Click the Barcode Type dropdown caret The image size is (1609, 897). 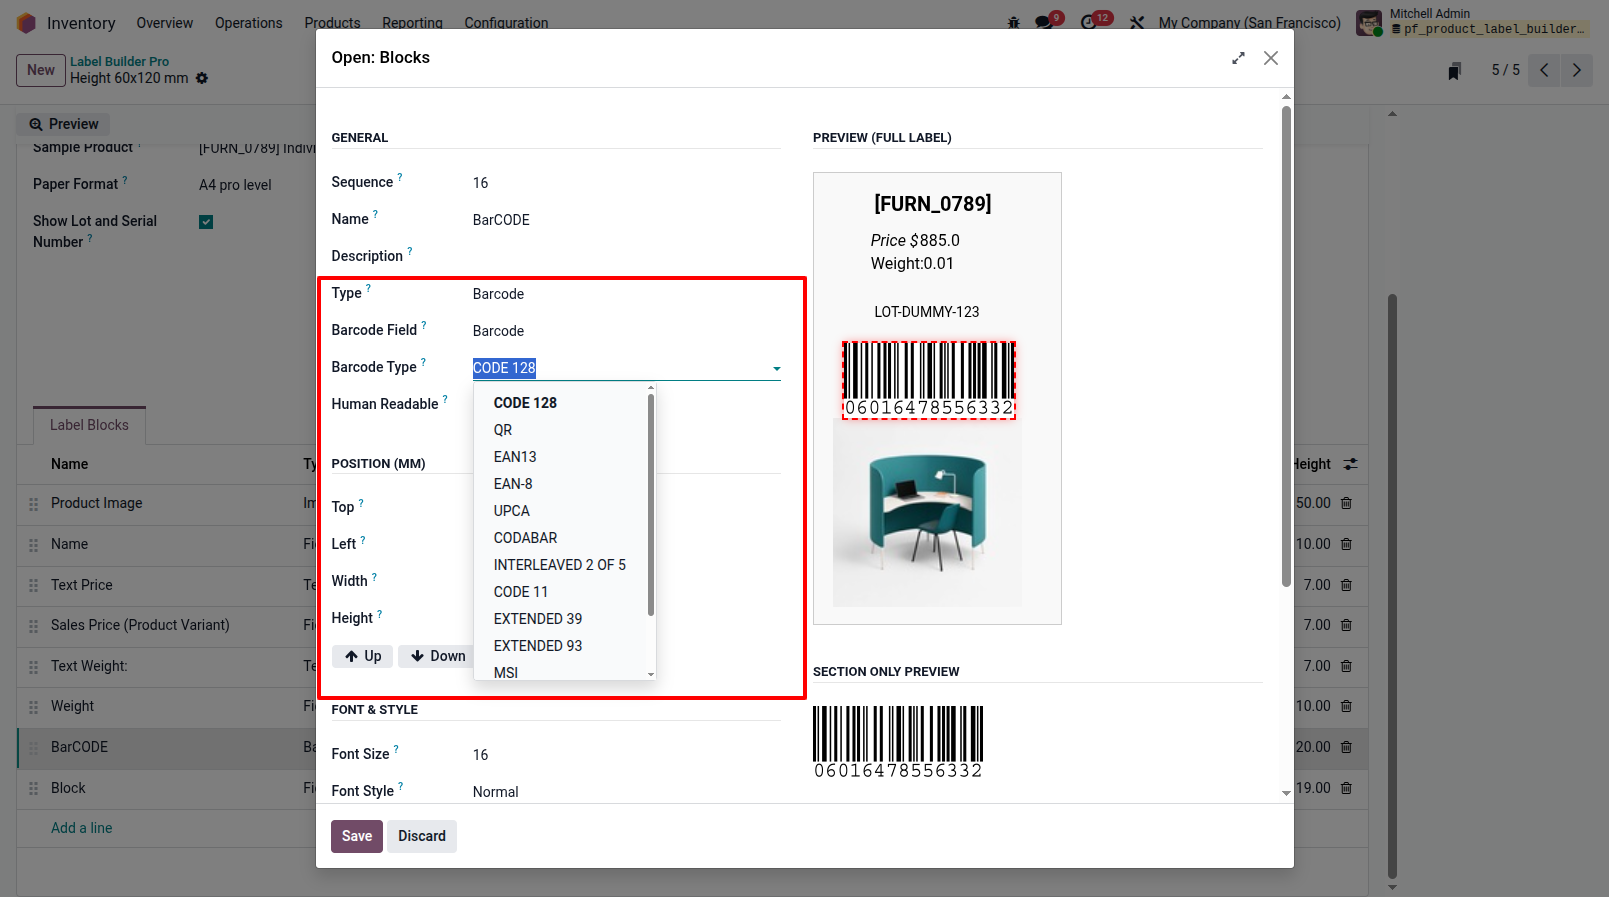coord(776,369)
